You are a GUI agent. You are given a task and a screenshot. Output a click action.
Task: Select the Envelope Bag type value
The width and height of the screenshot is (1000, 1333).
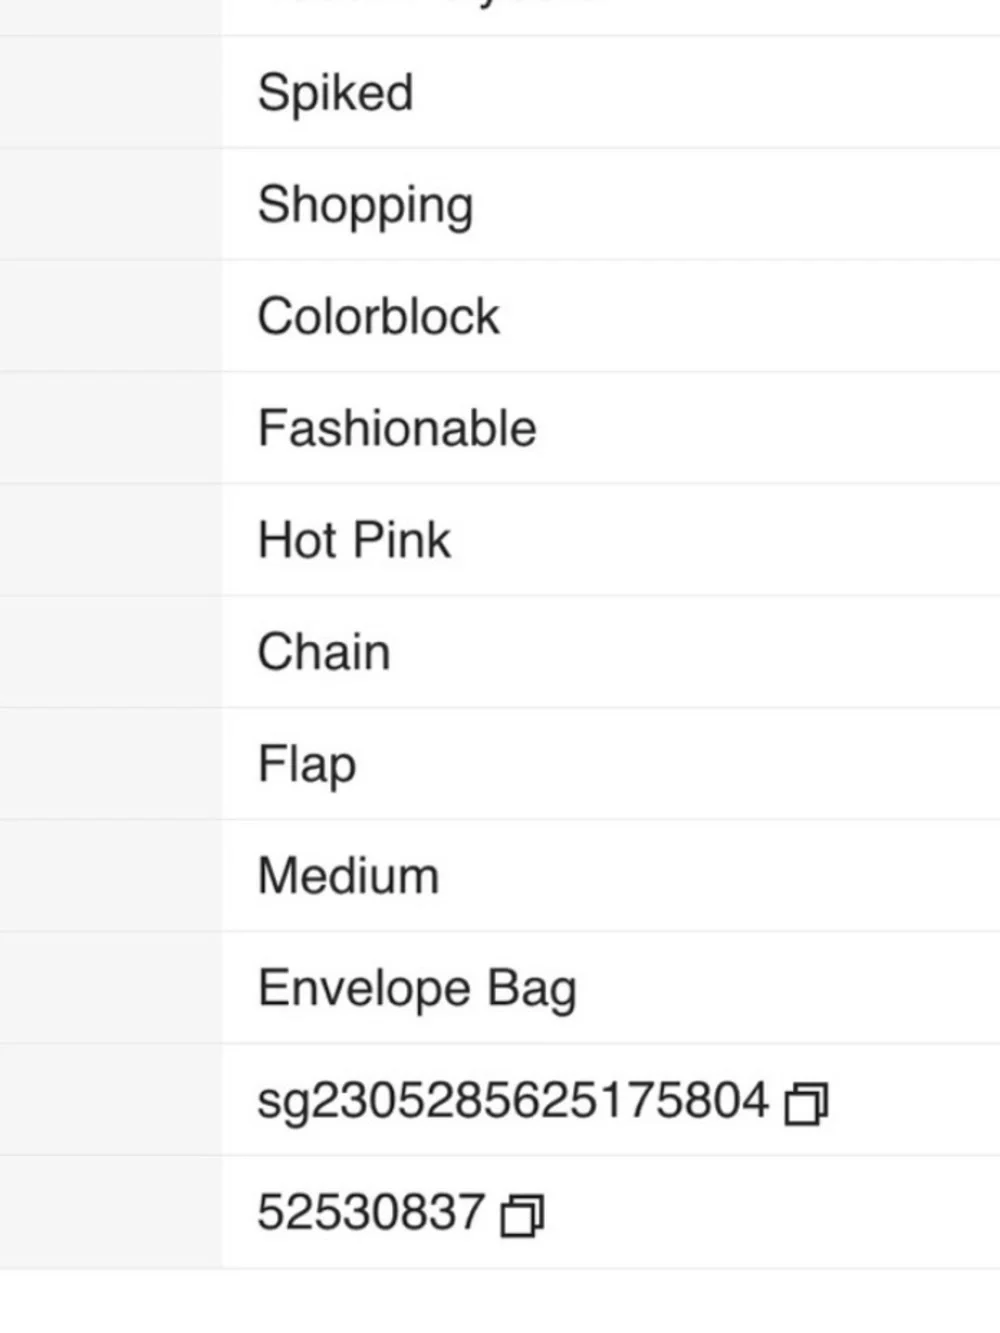417,989
